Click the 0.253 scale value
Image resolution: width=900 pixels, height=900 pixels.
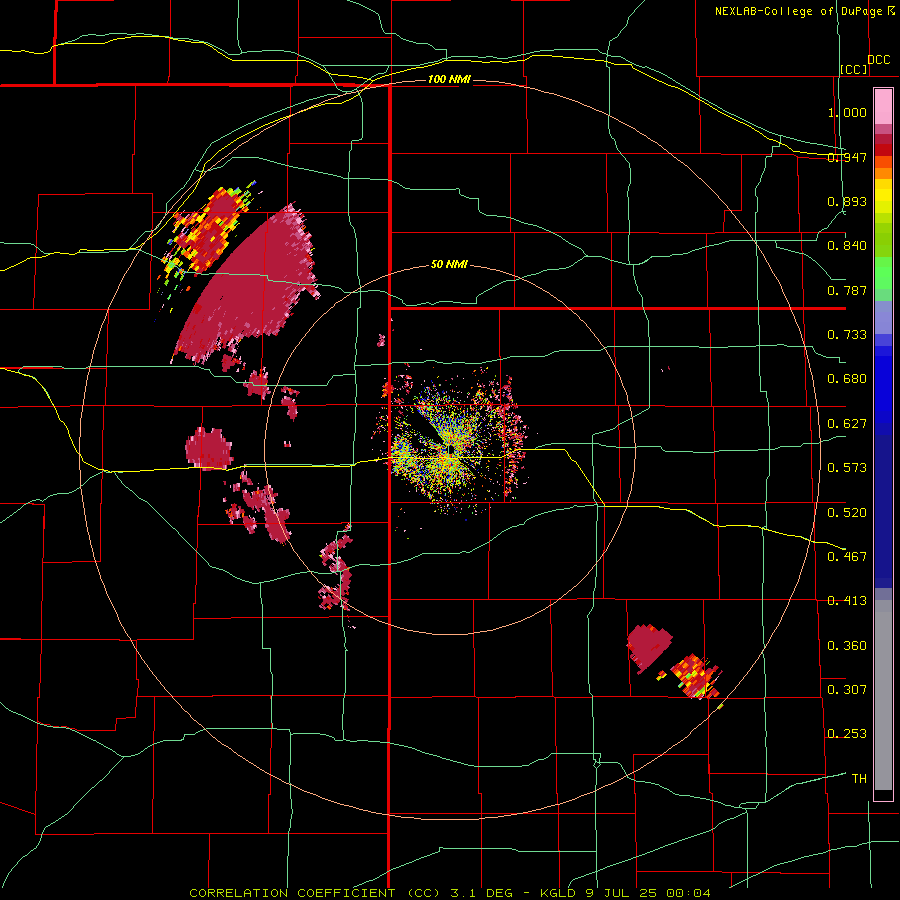(847, 734)
